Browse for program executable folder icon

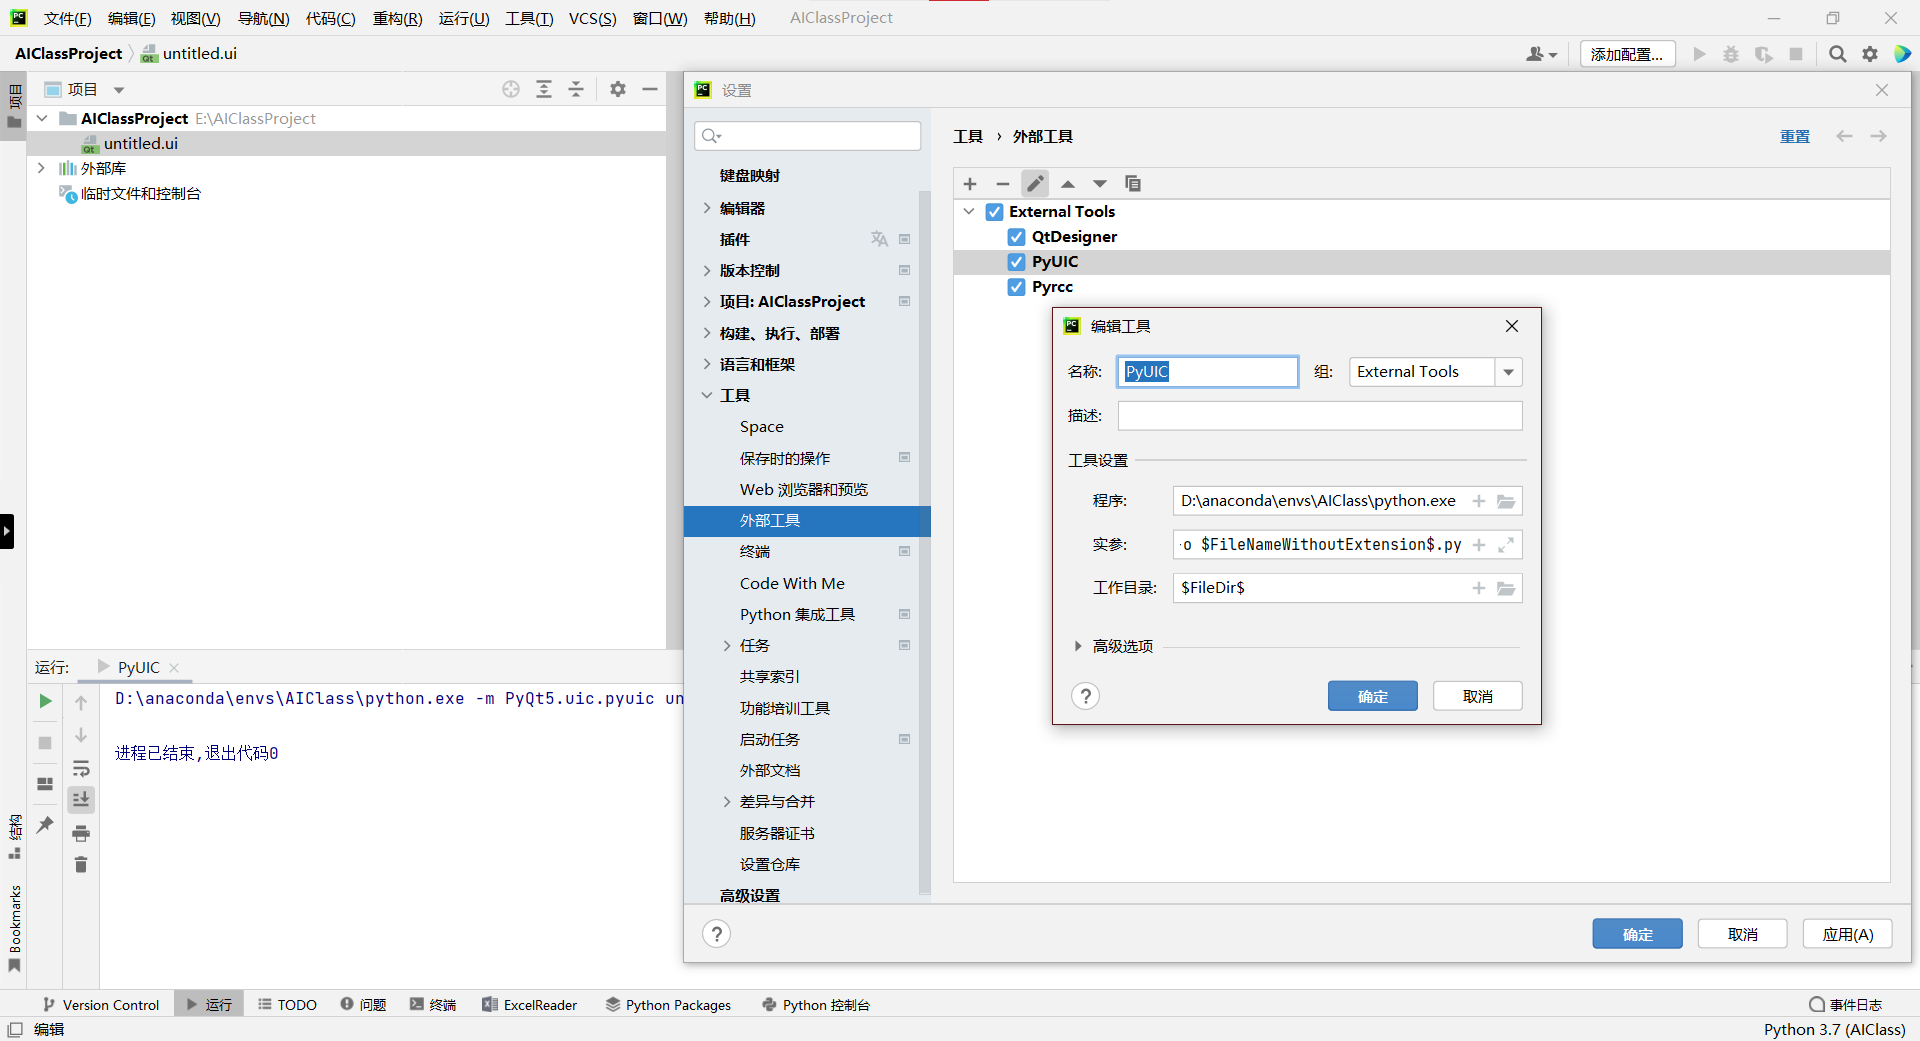[1506, 501]
